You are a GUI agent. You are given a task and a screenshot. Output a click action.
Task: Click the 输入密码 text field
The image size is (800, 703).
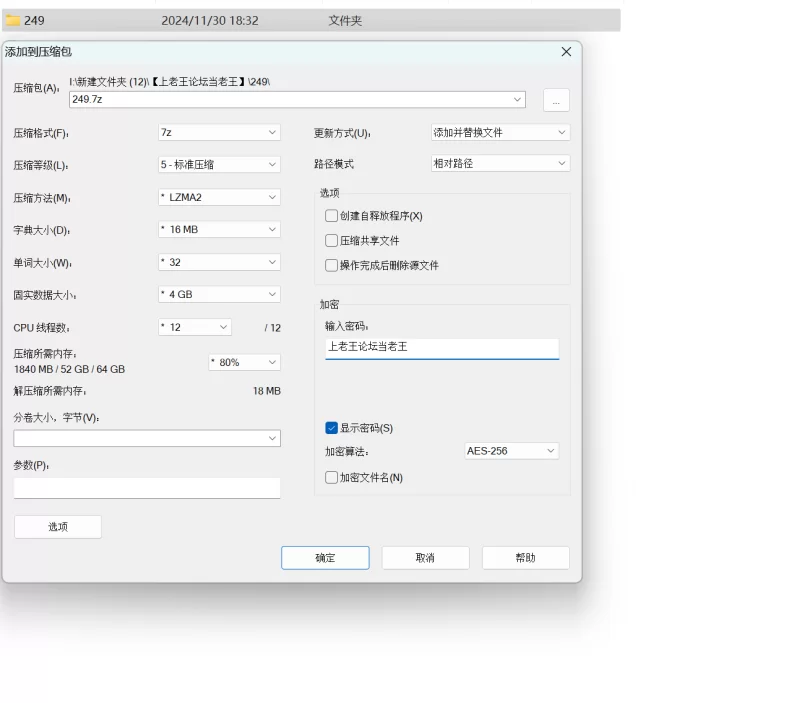coord(442,348)
